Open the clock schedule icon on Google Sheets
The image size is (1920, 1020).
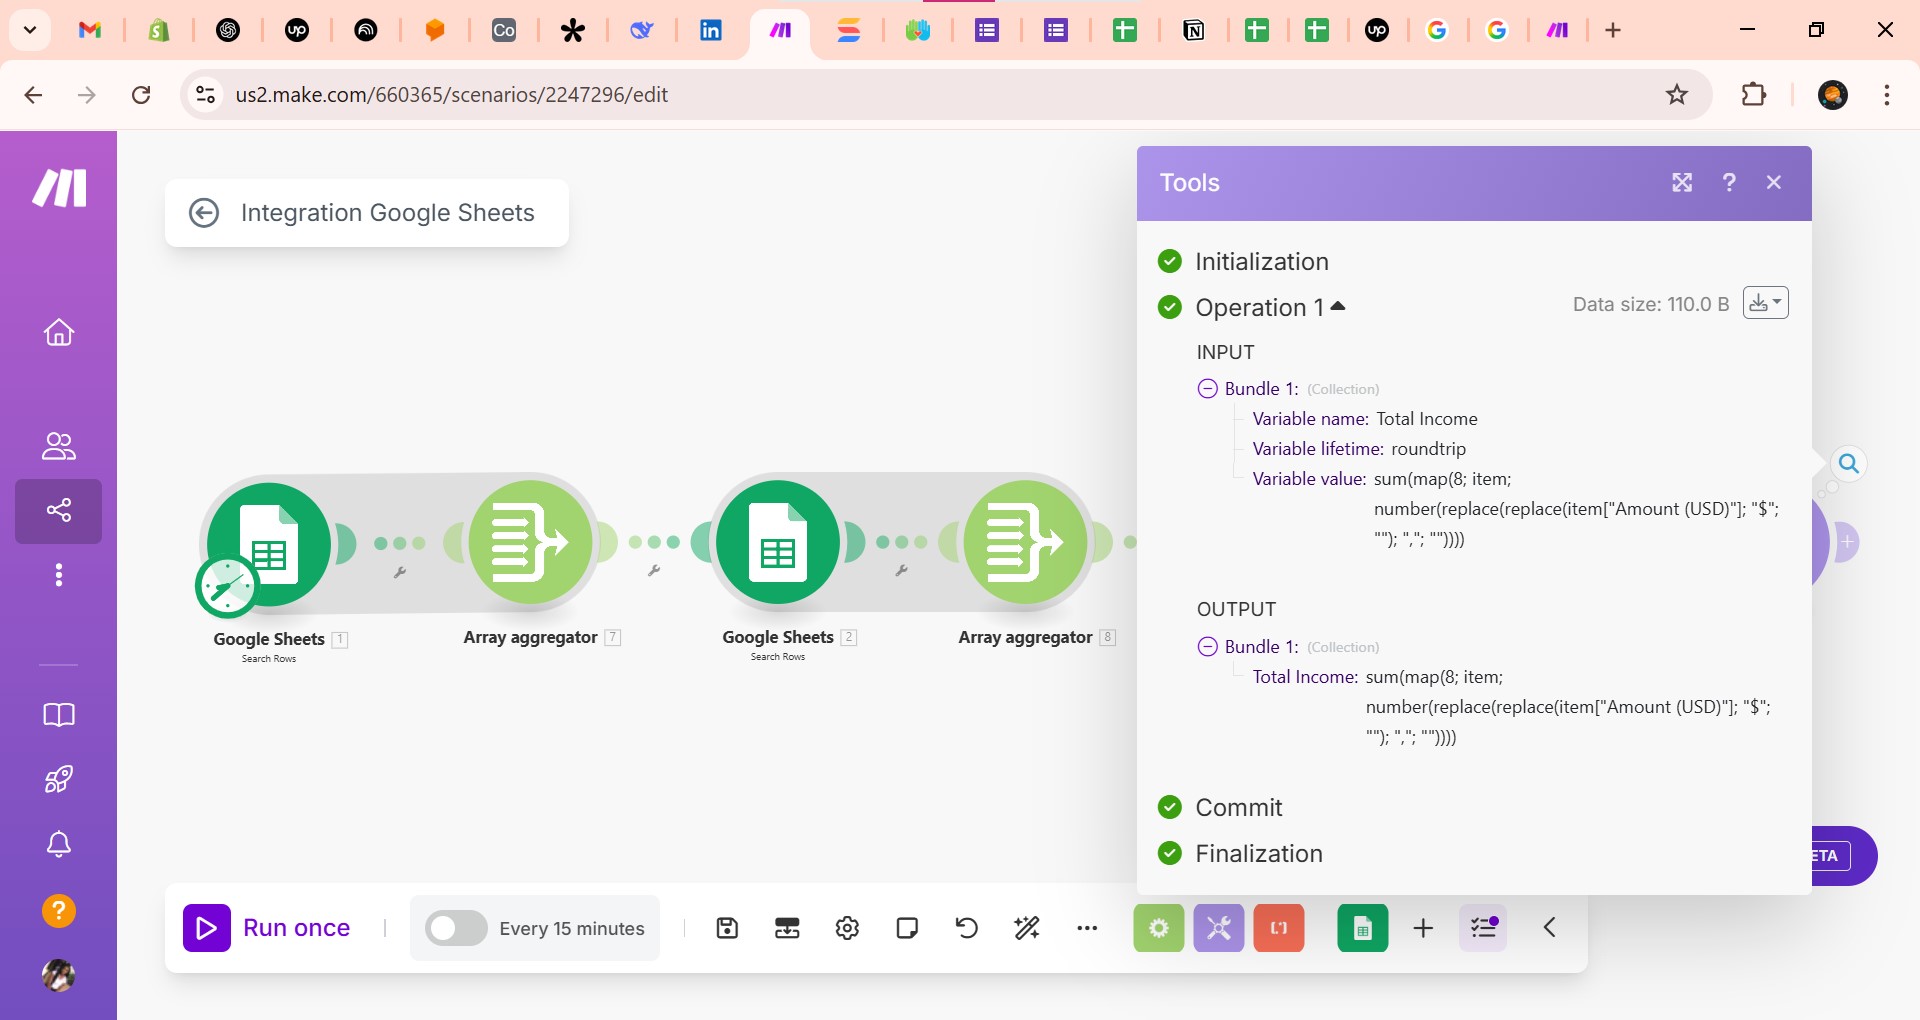(x=227, y=586)
